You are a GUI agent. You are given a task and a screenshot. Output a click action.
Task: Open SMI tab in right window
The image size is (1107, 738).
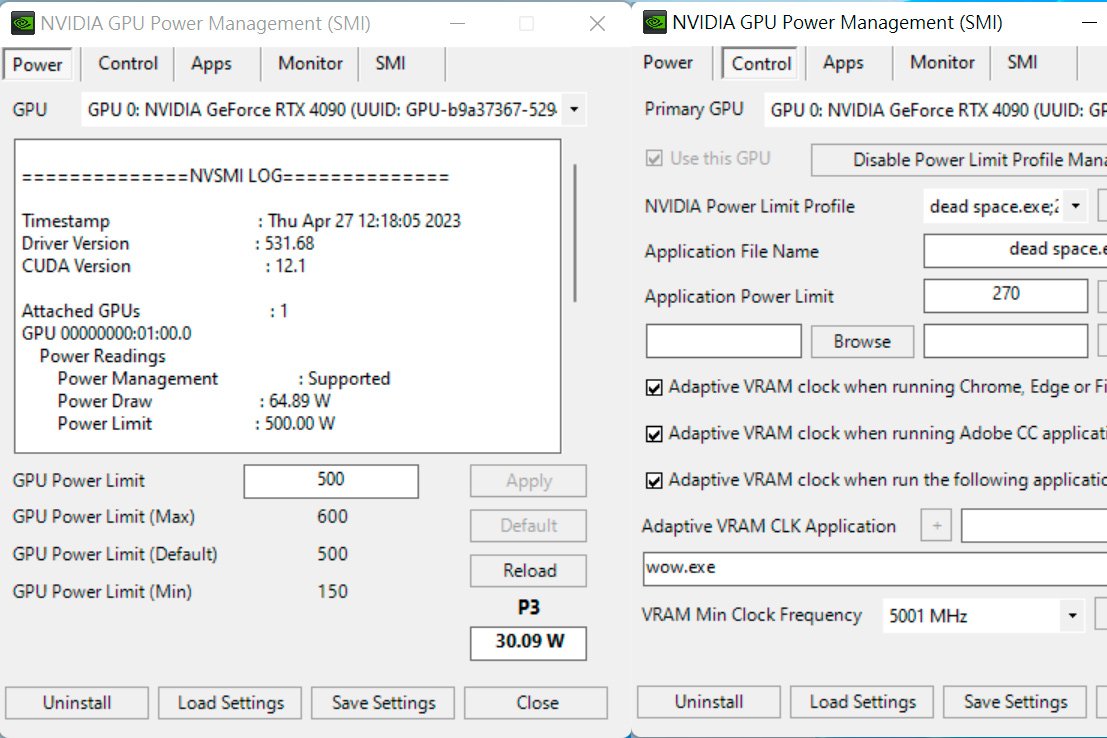tap(1022, 63)
